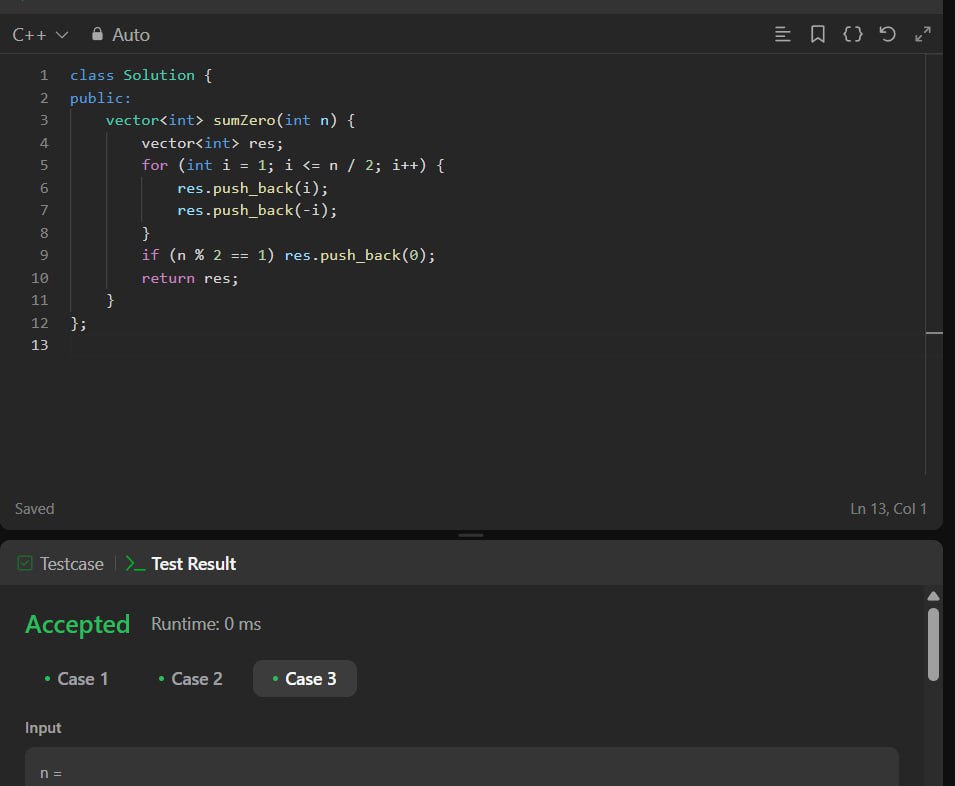955x786 pixels.
Task: Click the 'if (n % 2 == 1)' line
Action: (289, 256)
